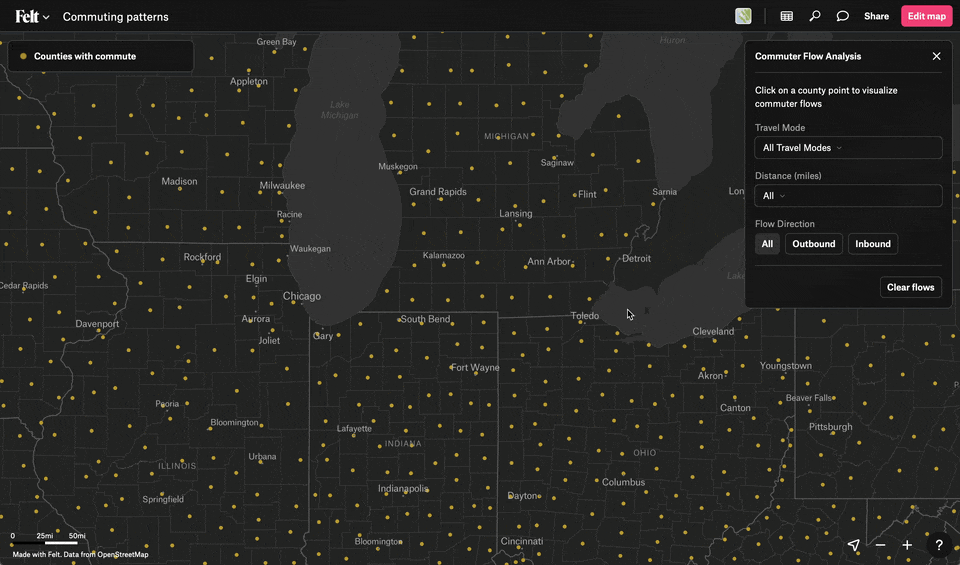Open the data table view icon

787,16
